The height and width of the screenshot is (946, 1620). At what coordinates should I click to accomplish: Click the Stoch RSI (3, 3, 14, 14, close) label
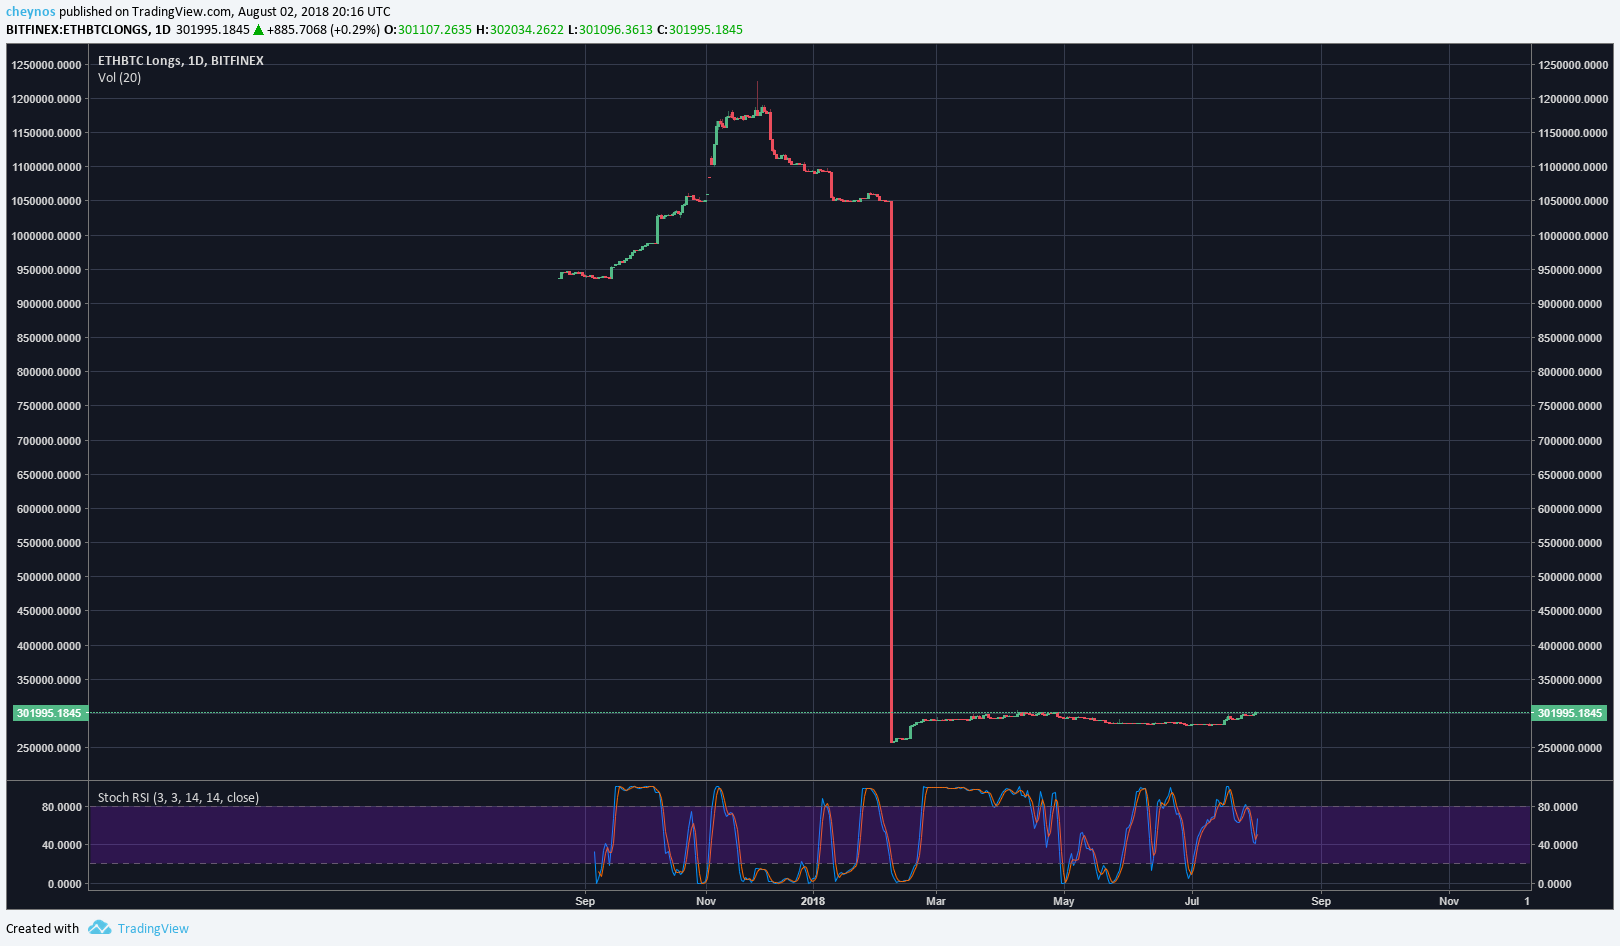click(x=178, y=797)
